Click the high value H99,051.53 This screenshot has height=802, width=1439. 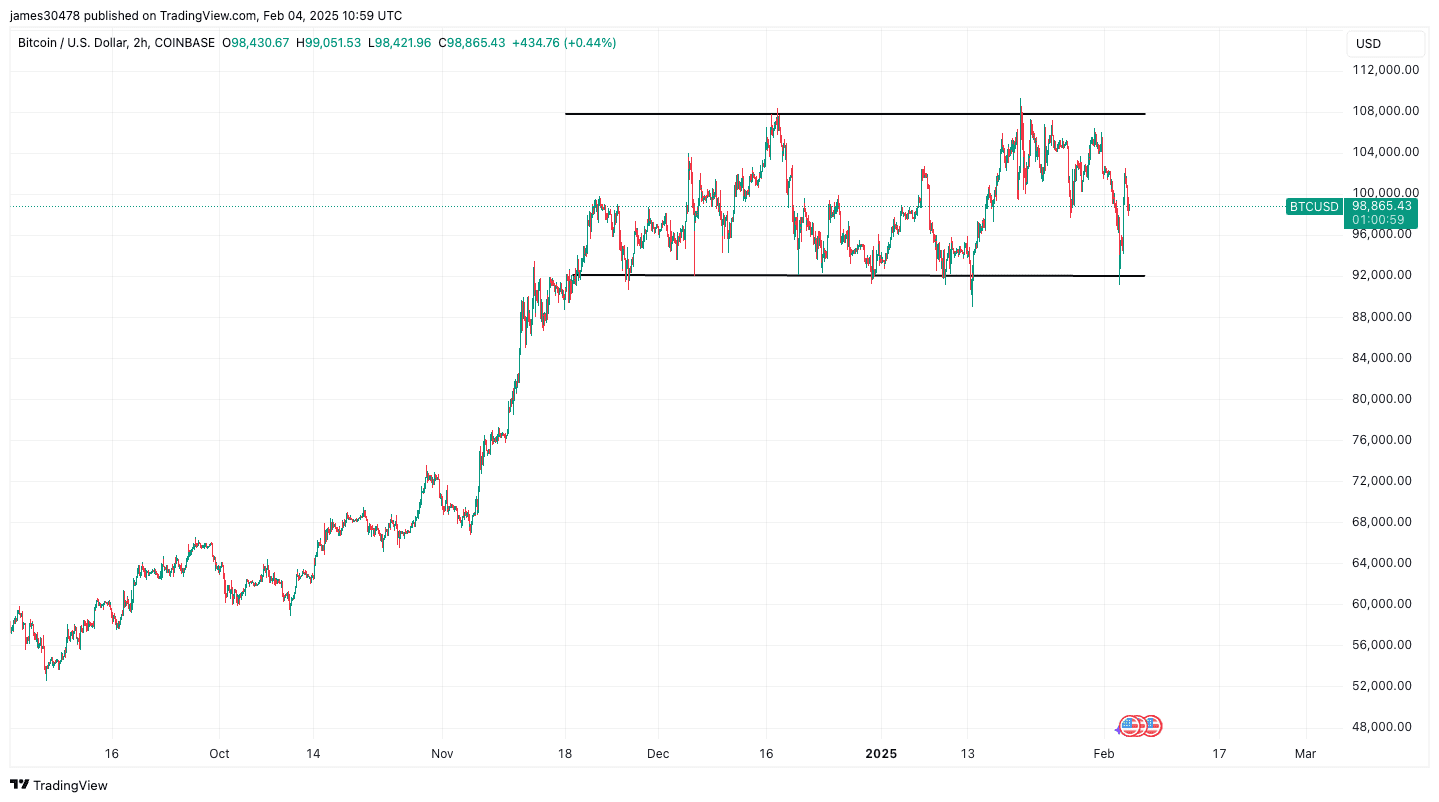point(329,43)
